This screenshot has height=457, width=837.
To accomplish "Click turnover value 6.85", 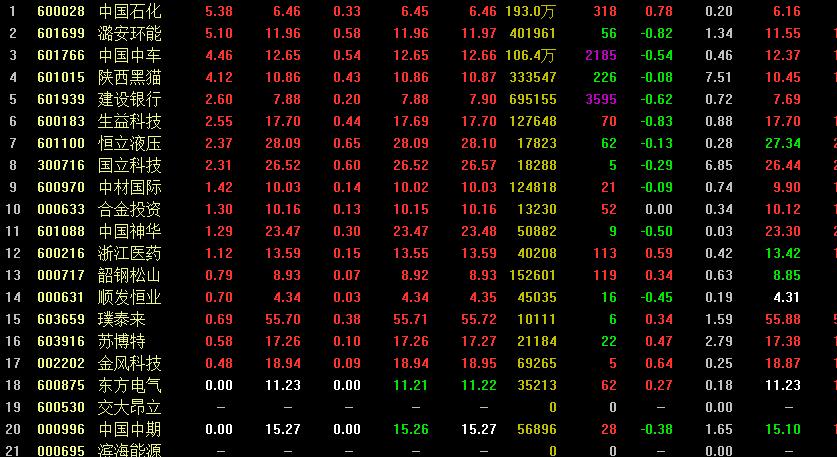I will pyautogui.click(x=718, y=165).
